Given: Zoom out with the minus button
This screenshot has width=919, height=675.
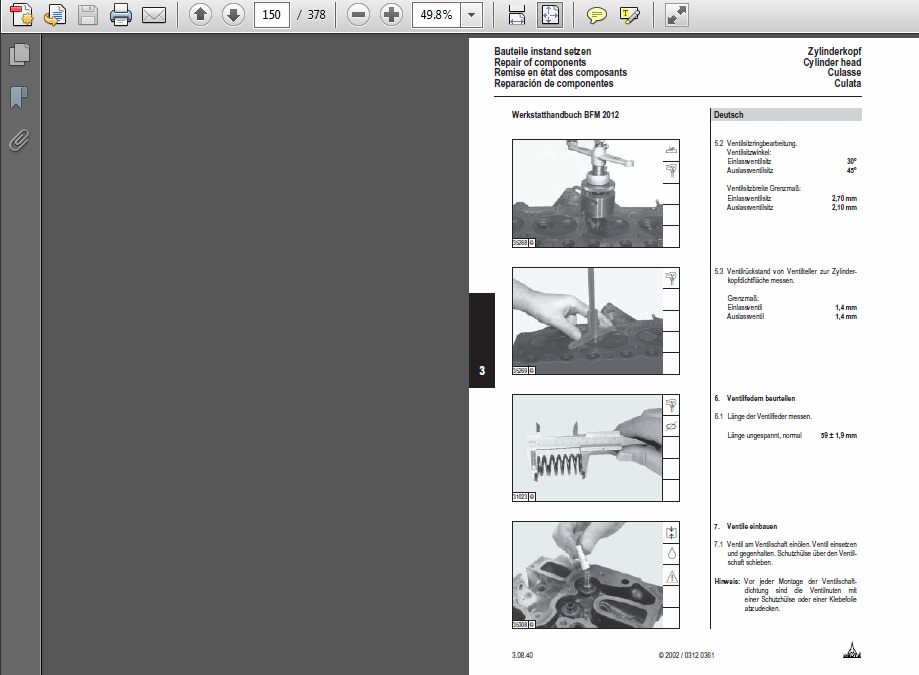Looking at the screenshot, I should pyautogui.click(x=358, y=15).
